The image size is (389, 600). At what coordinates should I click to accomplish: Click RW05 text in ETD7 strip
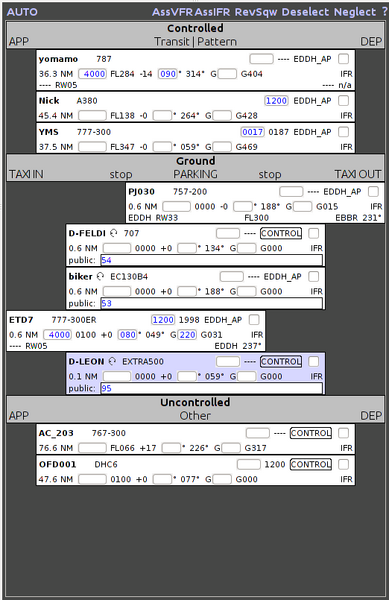pos(36,346)
